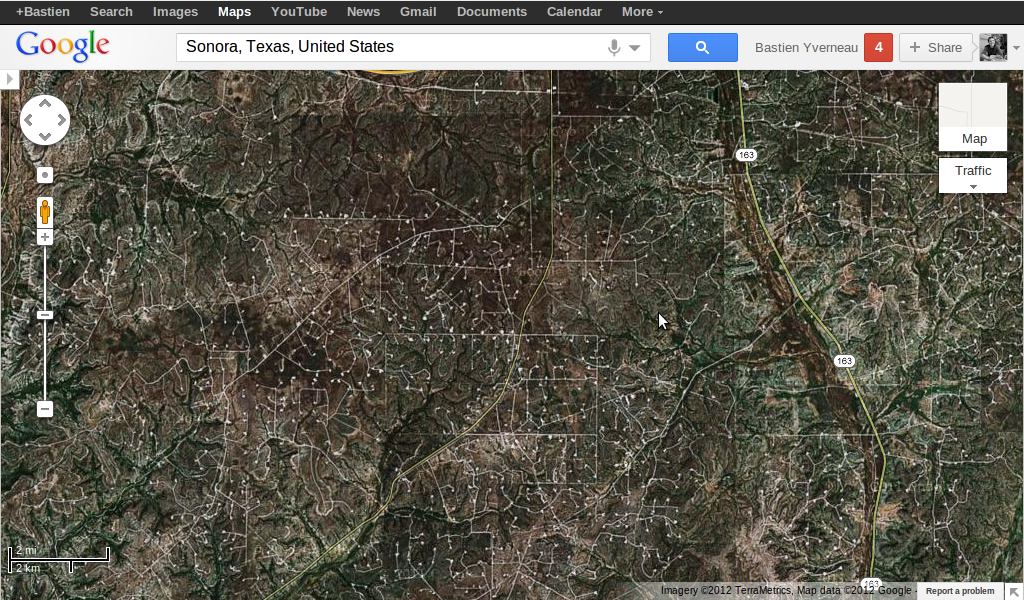The height and width of the screenshot is (600, 1024).
Task: Pan the map left with the arrow
Action: 29,120
